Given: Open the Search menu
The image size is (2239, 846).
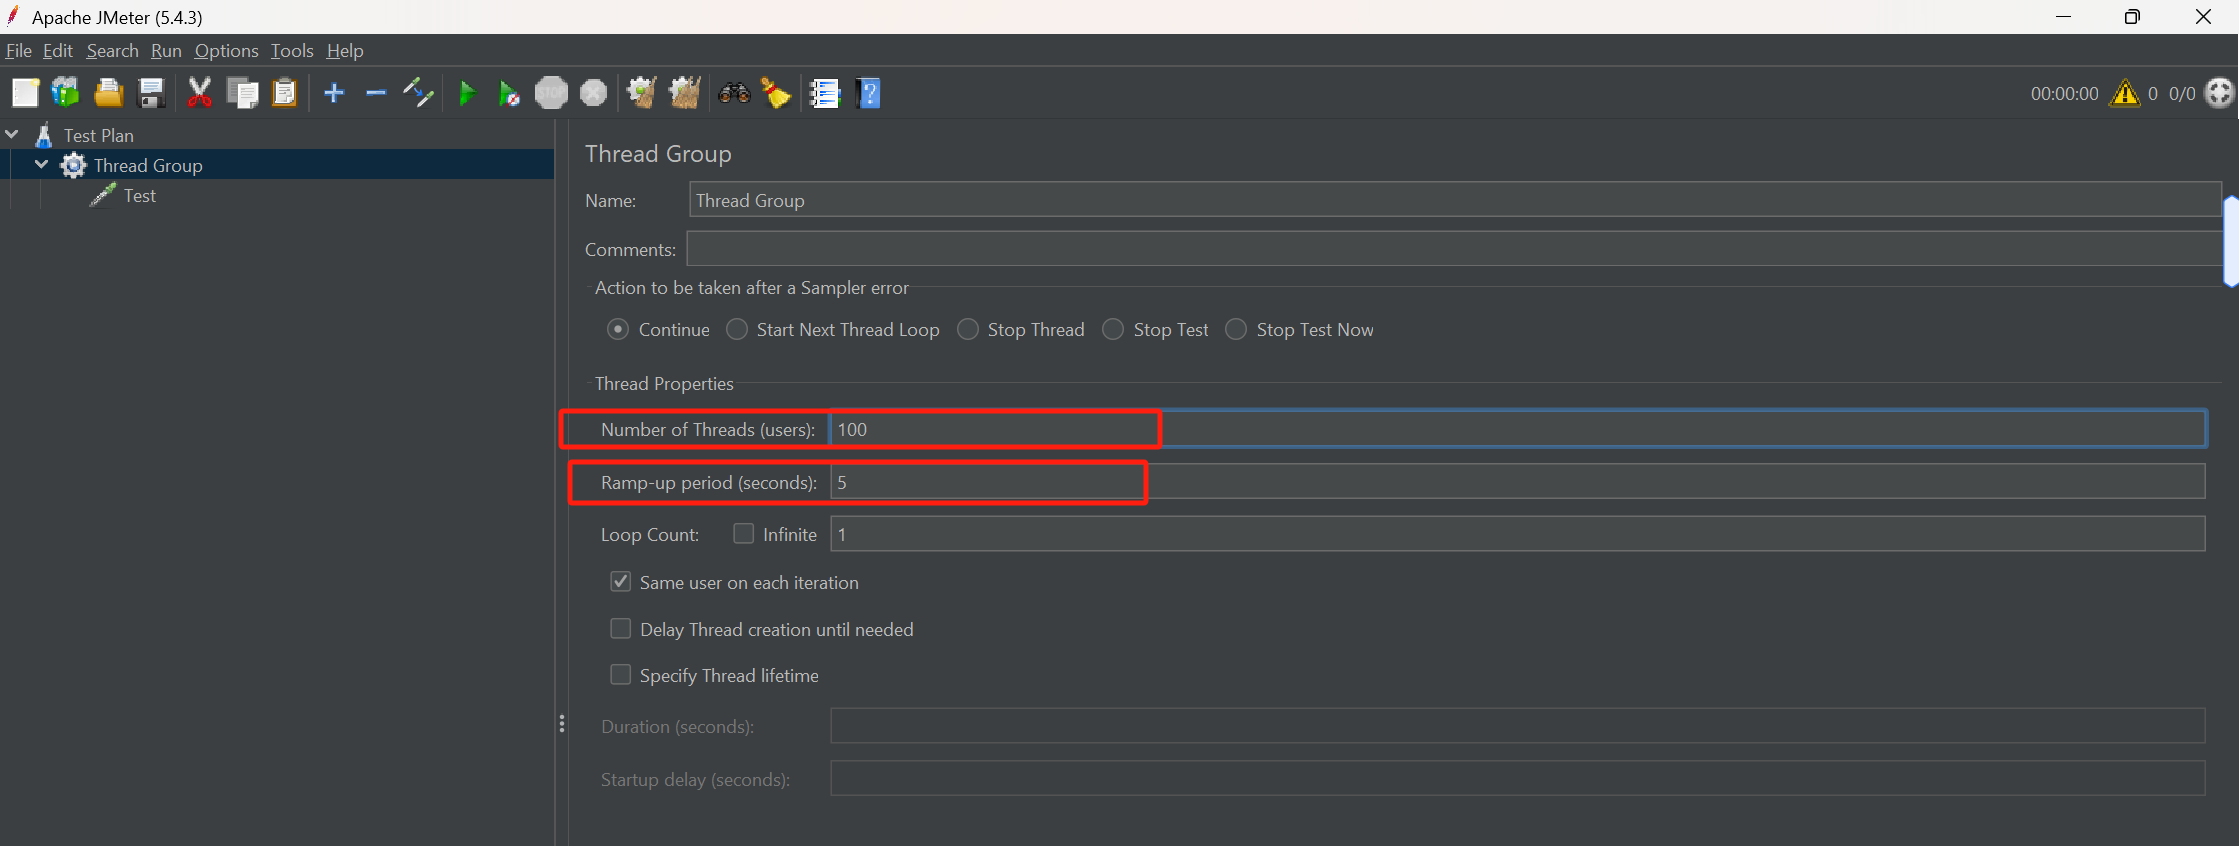Looking at the screenshot, I should click(112, 50).
